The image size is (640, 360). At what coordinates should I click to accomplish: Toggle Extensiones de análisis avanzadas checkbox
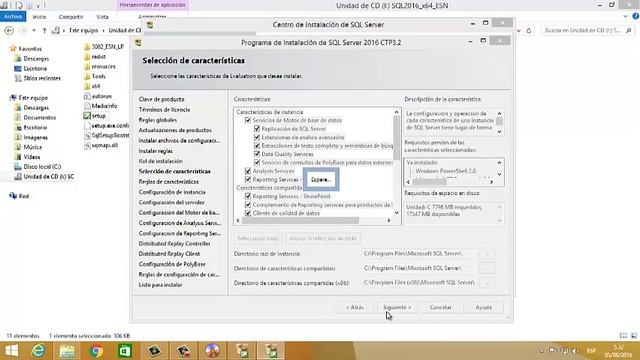[257, 138]
